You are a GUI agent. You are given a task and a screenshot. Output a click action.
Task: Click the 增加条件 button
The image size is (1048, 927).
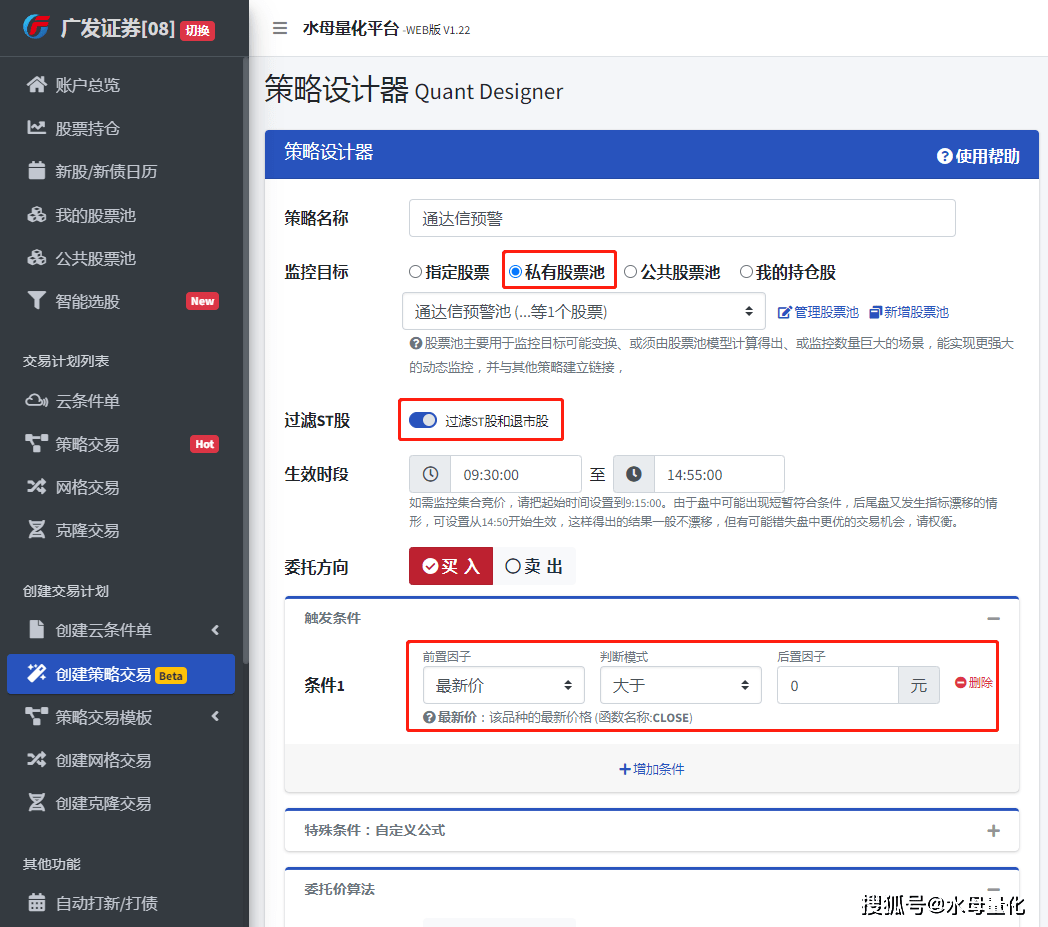651,770
